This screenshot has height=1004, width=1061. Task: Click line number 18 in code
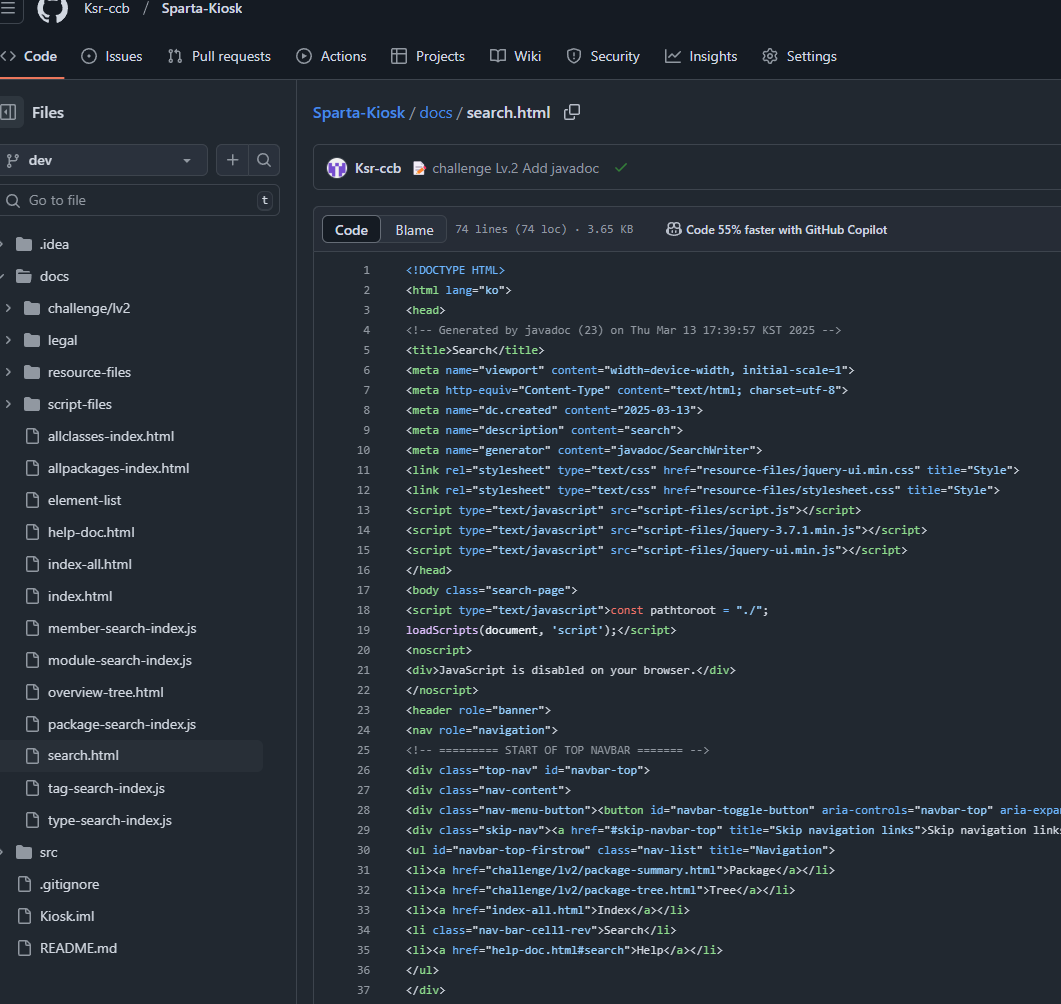pos(363,610)
